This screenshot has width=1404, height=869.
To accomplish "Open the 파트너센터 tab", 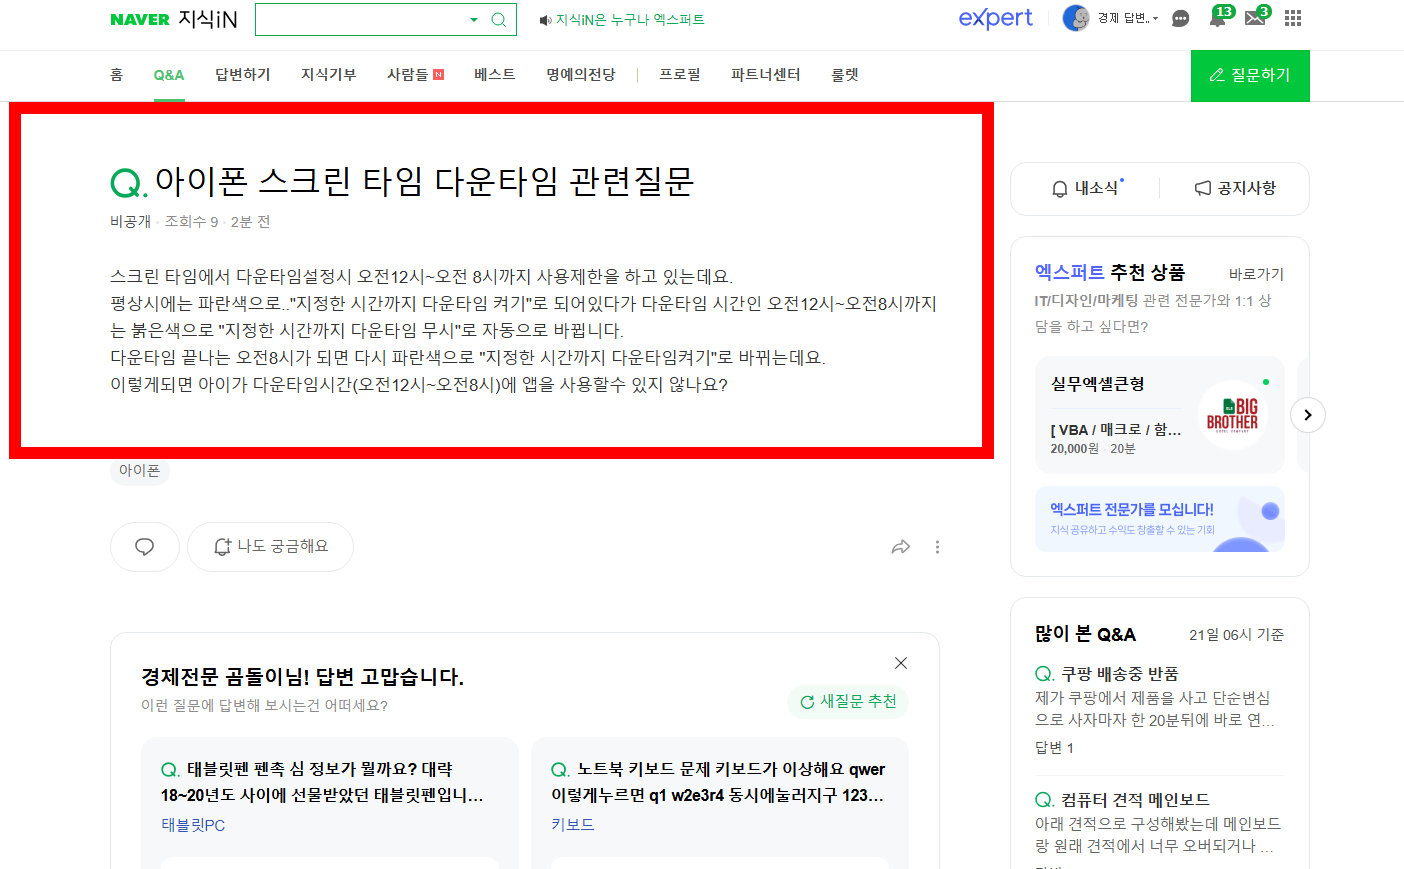I will click(766, 75).
